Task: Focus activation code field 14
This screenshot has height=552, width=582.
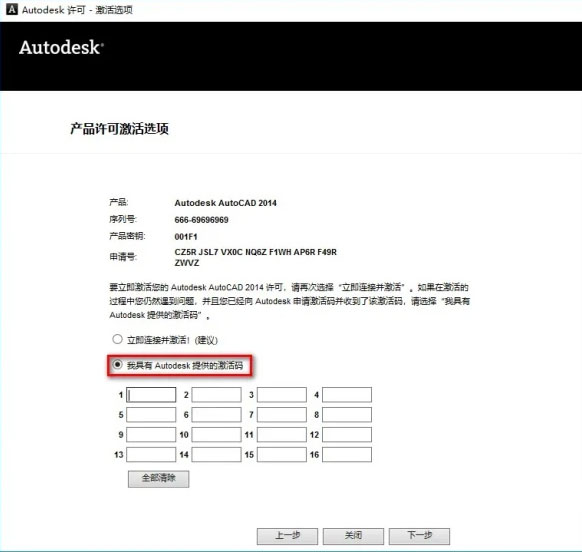Action: (x=216, y=455)
